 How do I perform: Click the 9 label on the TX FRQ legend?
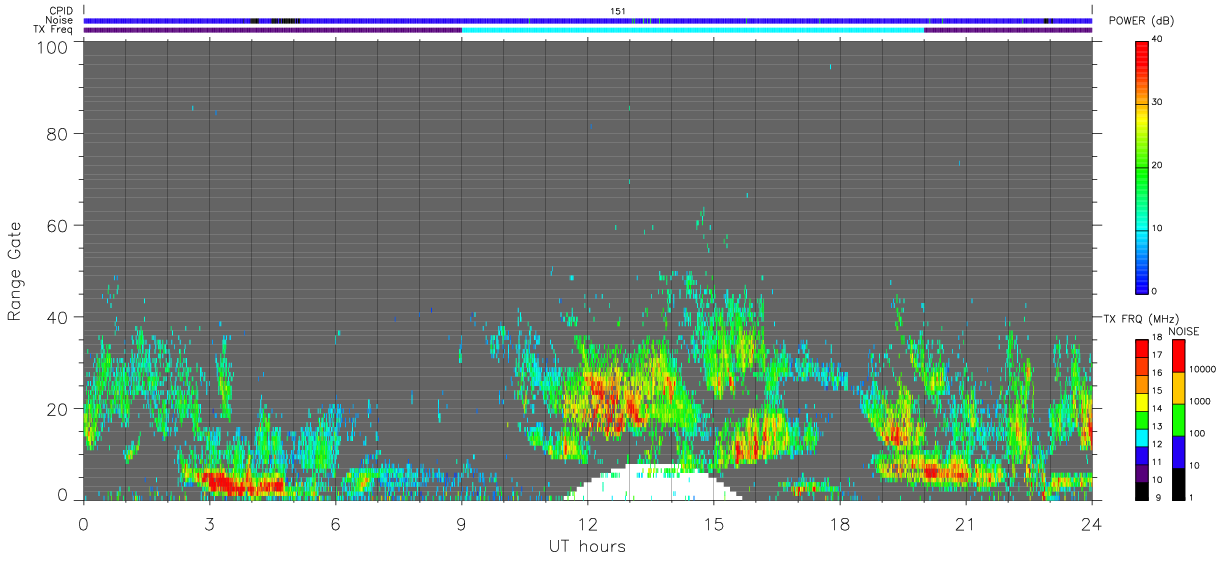1157,496
